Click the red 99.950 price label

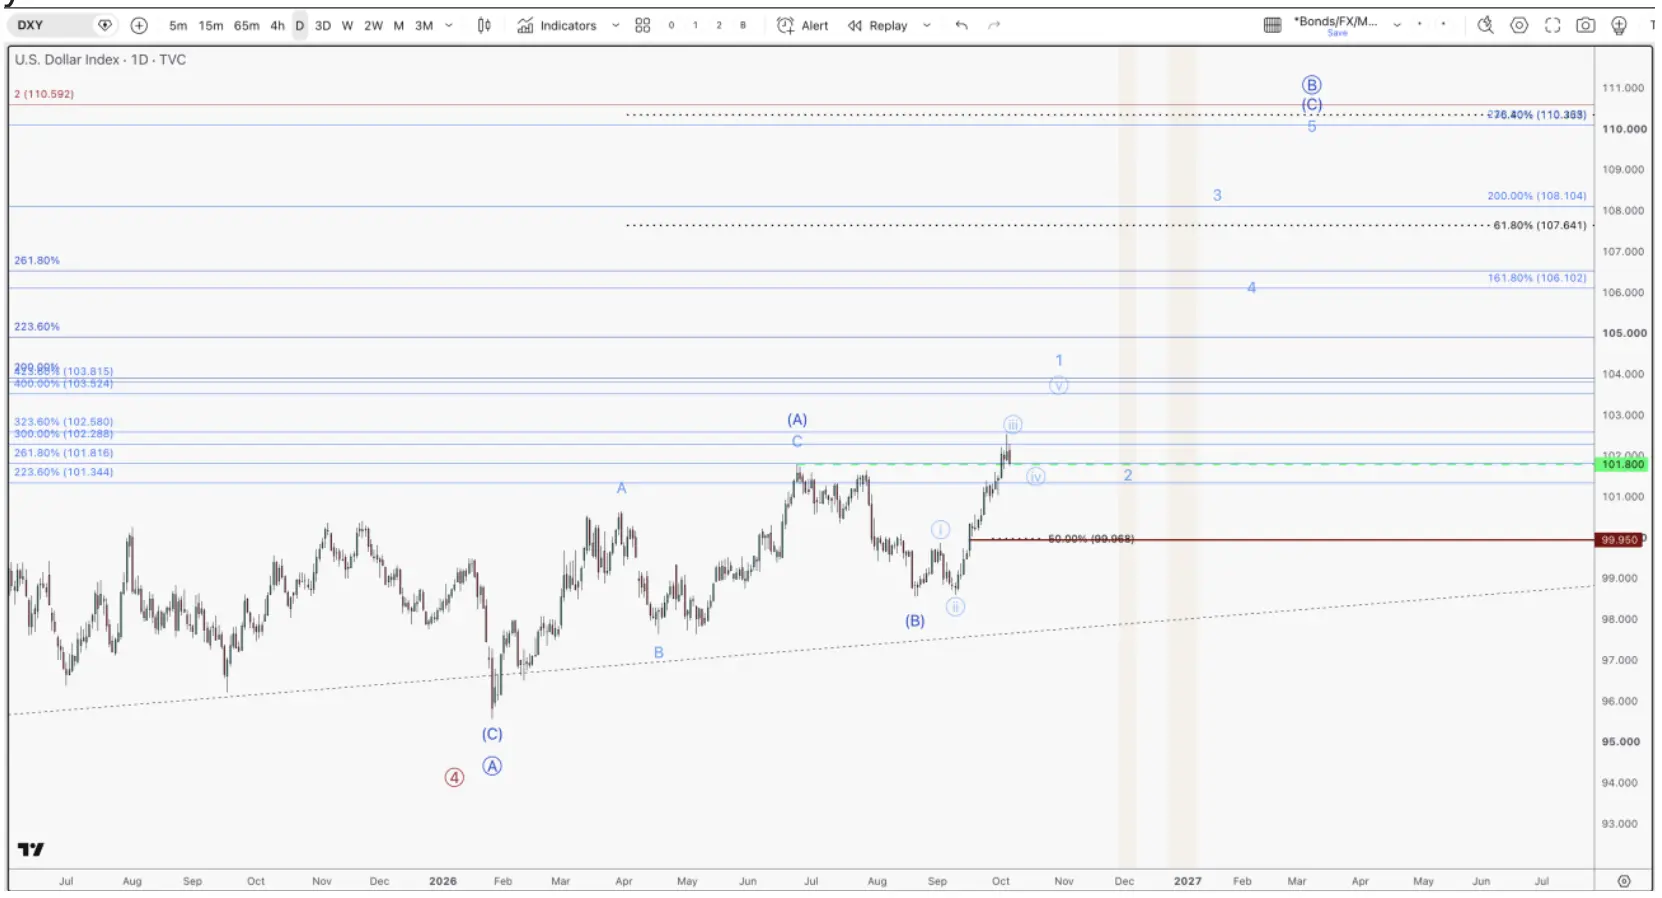[1620, 540]
